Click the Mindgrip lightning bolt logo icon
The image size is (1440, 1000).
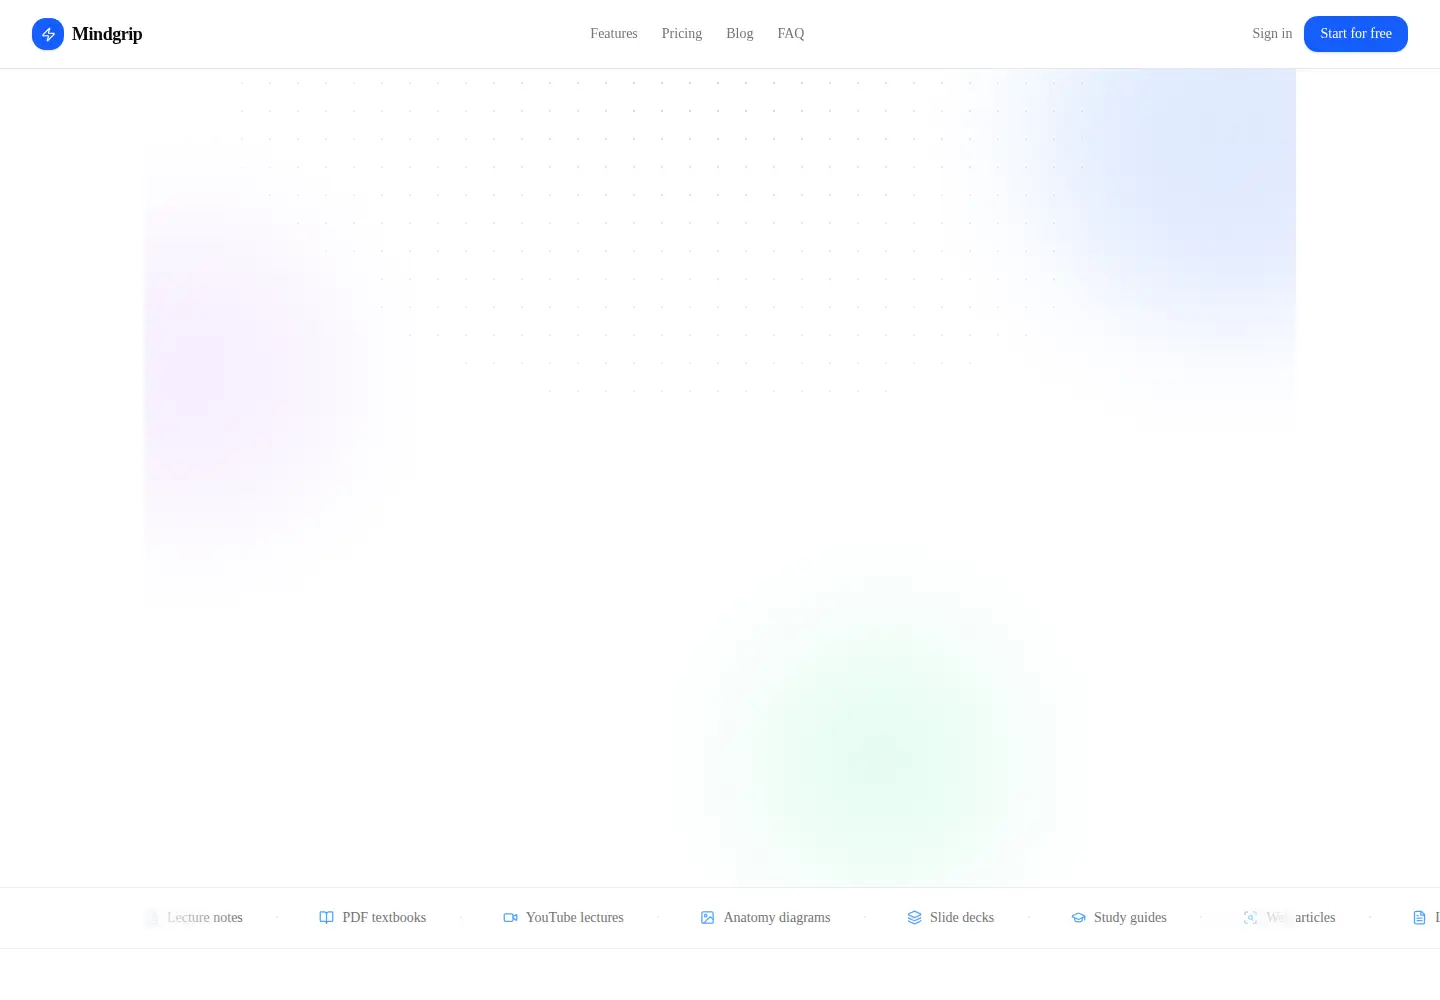point(48,34)
